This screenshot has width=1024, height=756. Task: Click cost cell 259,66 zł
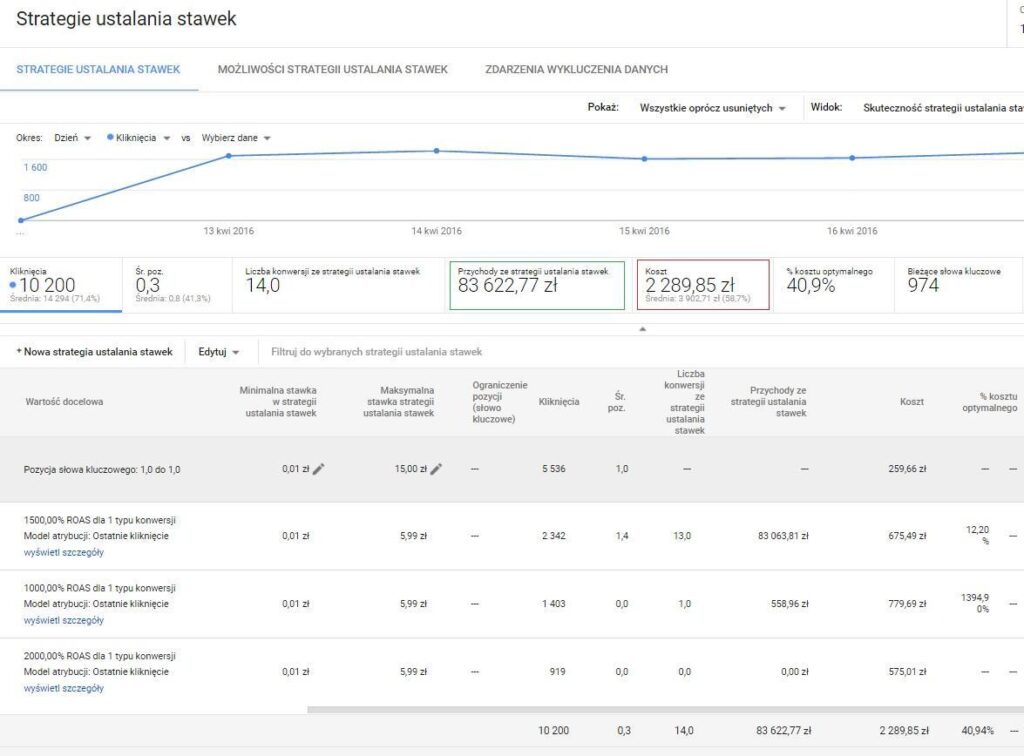coord(907,469)
